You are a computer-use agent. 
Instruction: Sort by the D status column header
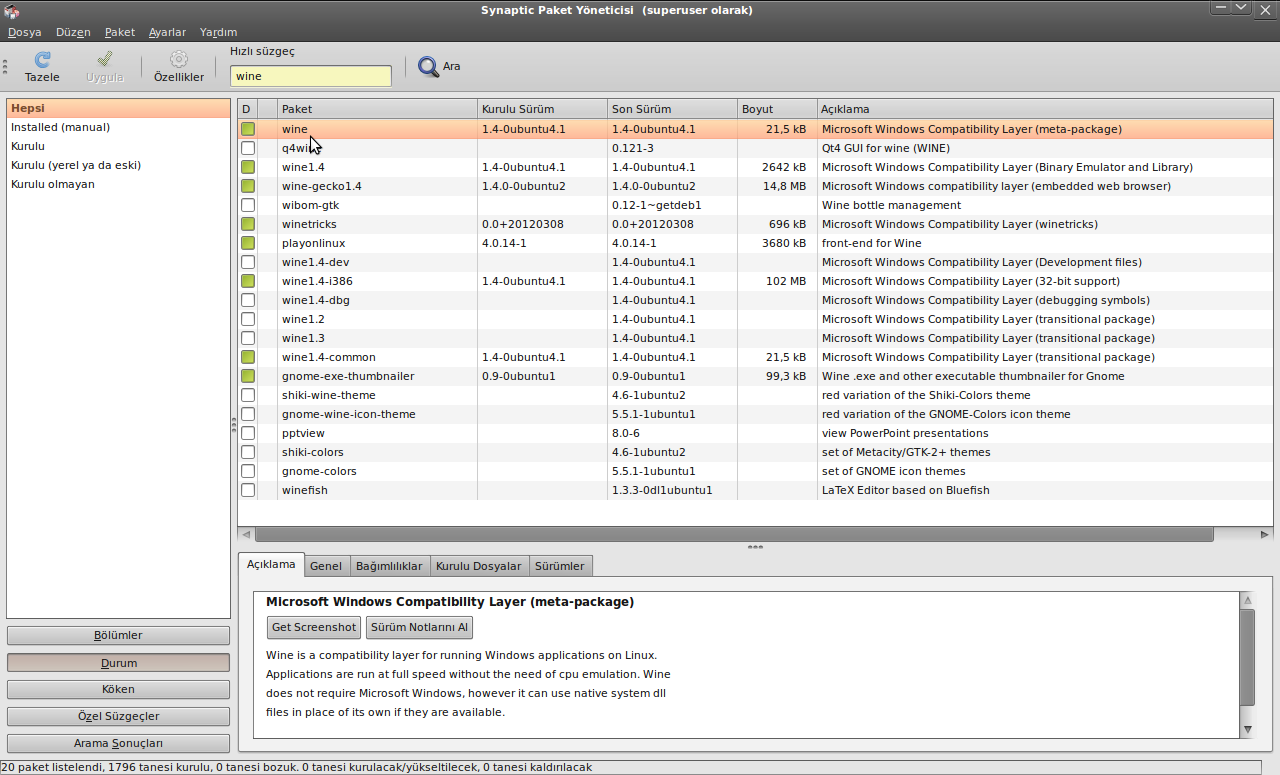pos(247,109)
